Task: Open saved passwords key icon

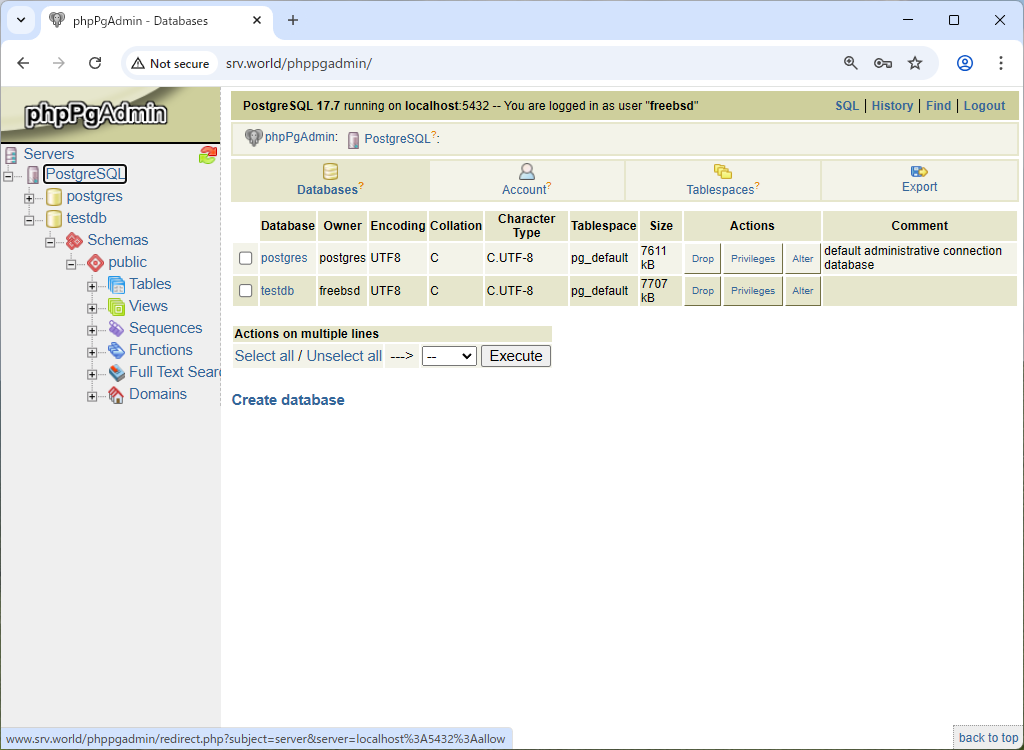Action: [x=883, y=63]
